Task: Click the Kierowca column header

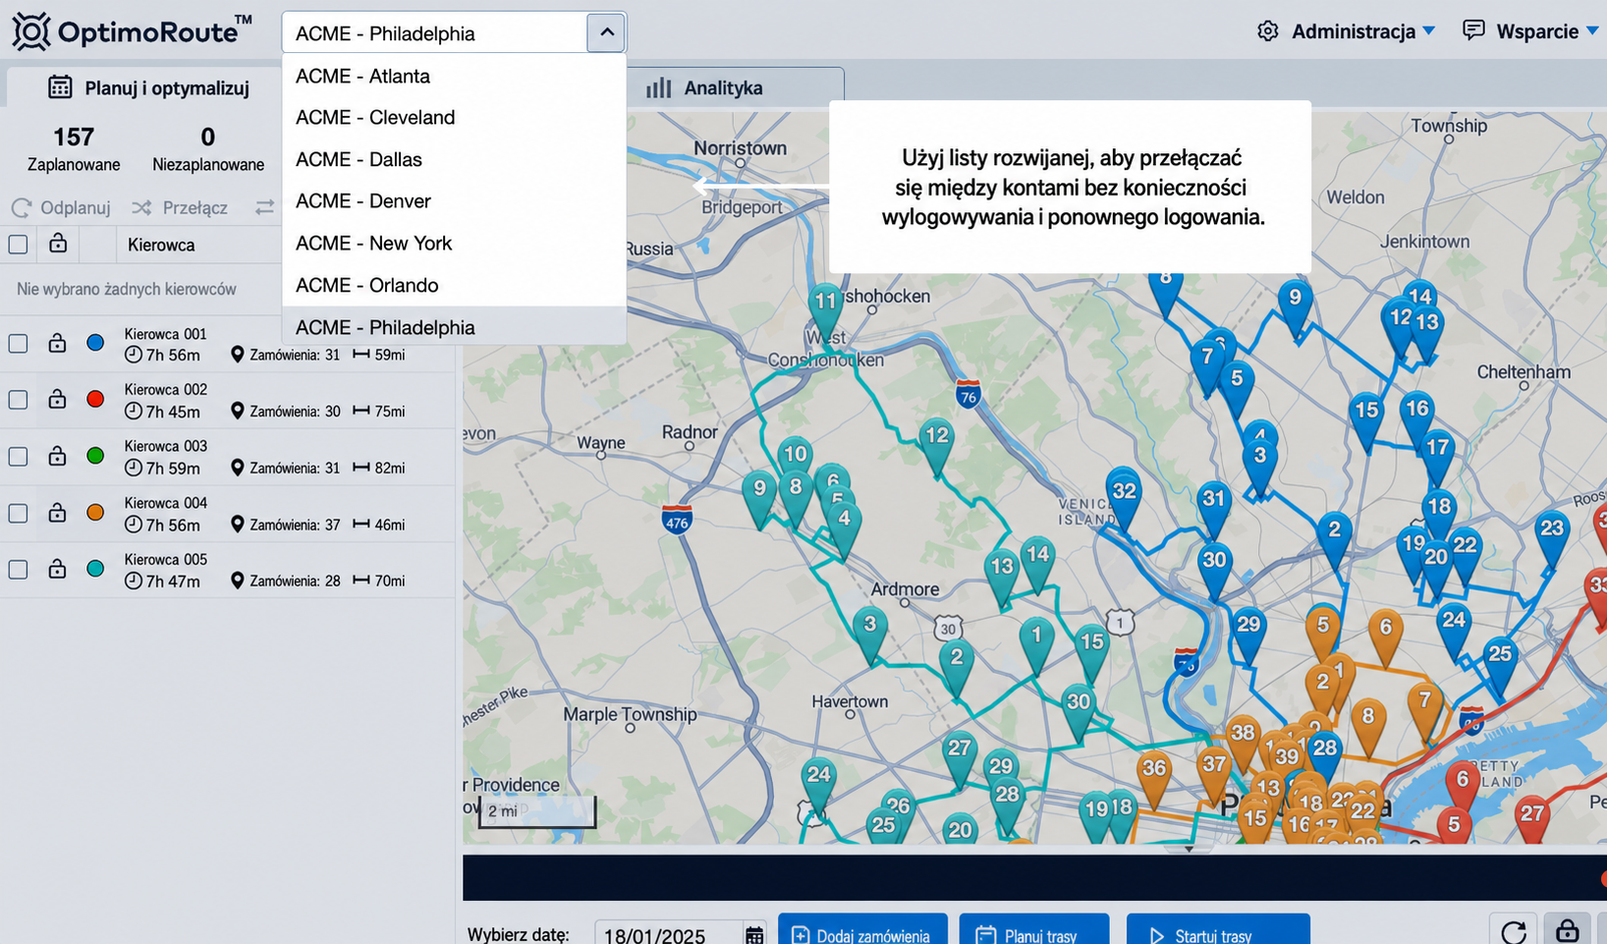Action: click(x=161, y=245)
